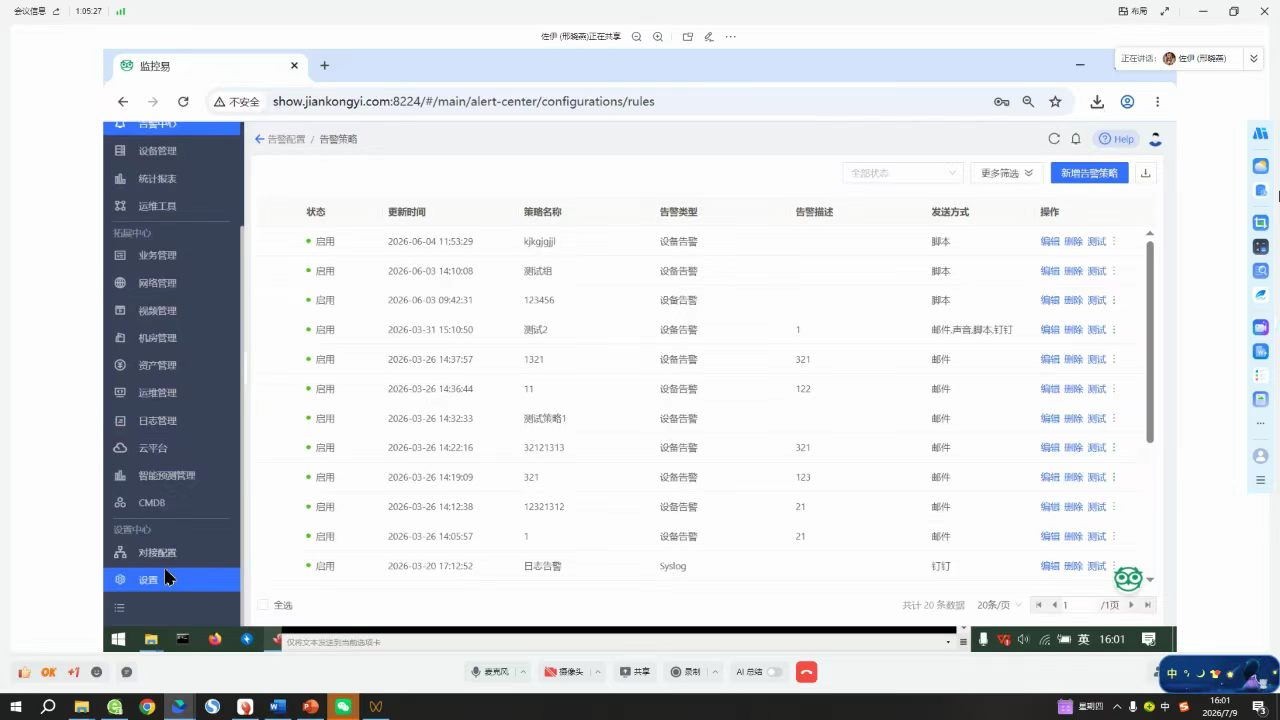The width and height of the screenshot is (1280, 720).
Task: Collapse sidebar using bottom list icon
Action: [x=120, y=608]
